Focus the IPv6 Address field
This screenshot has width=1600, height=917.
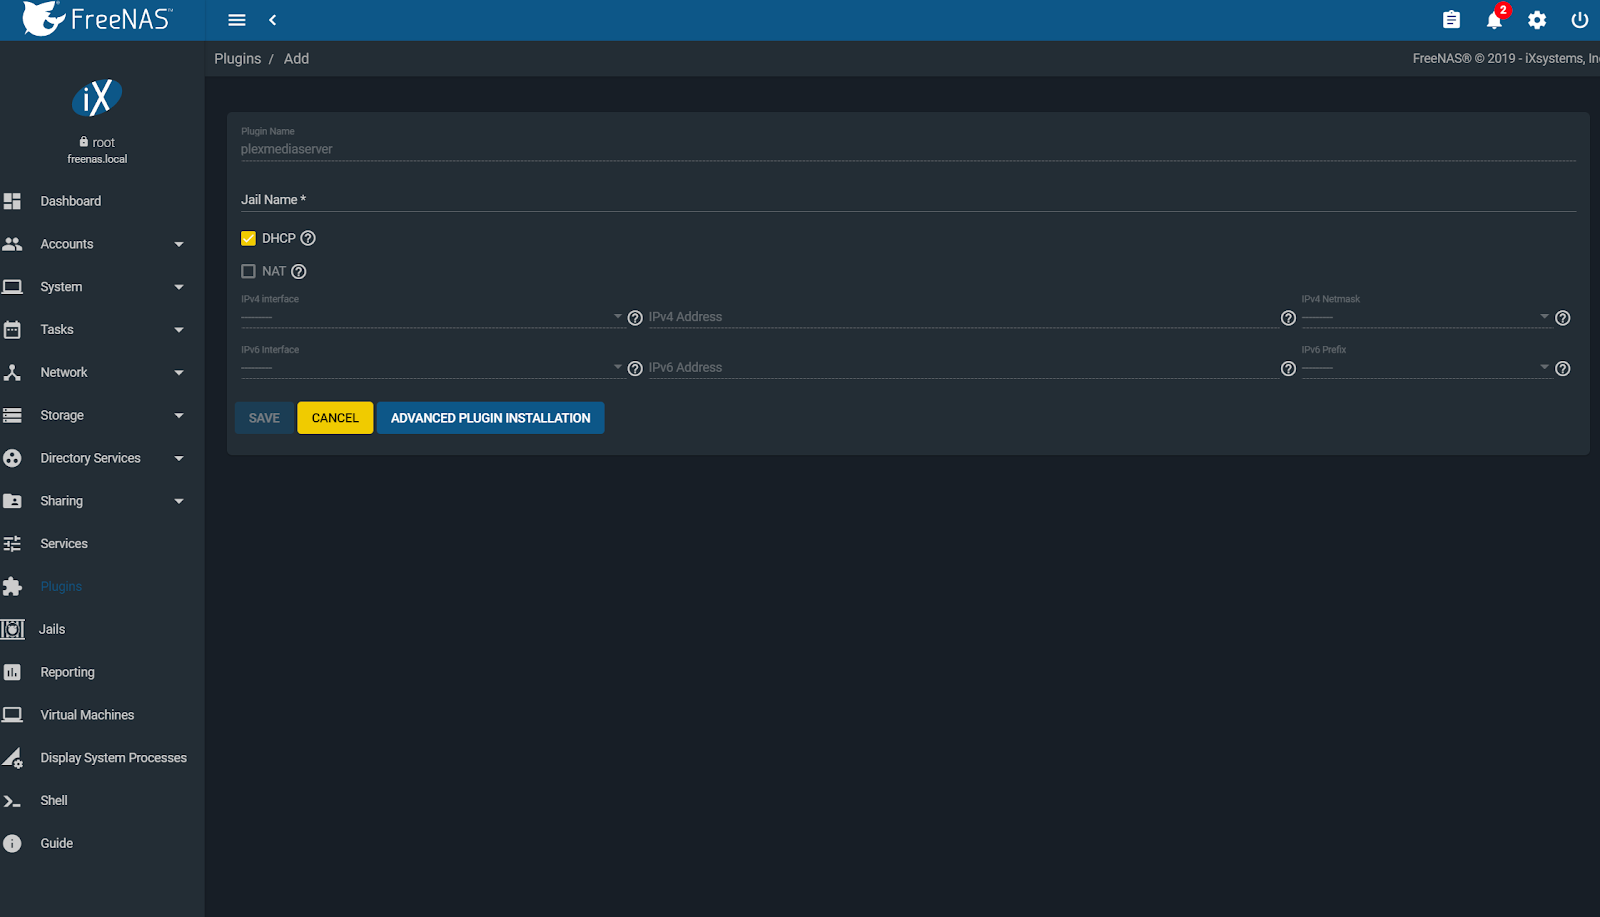[x=963, y=368]
